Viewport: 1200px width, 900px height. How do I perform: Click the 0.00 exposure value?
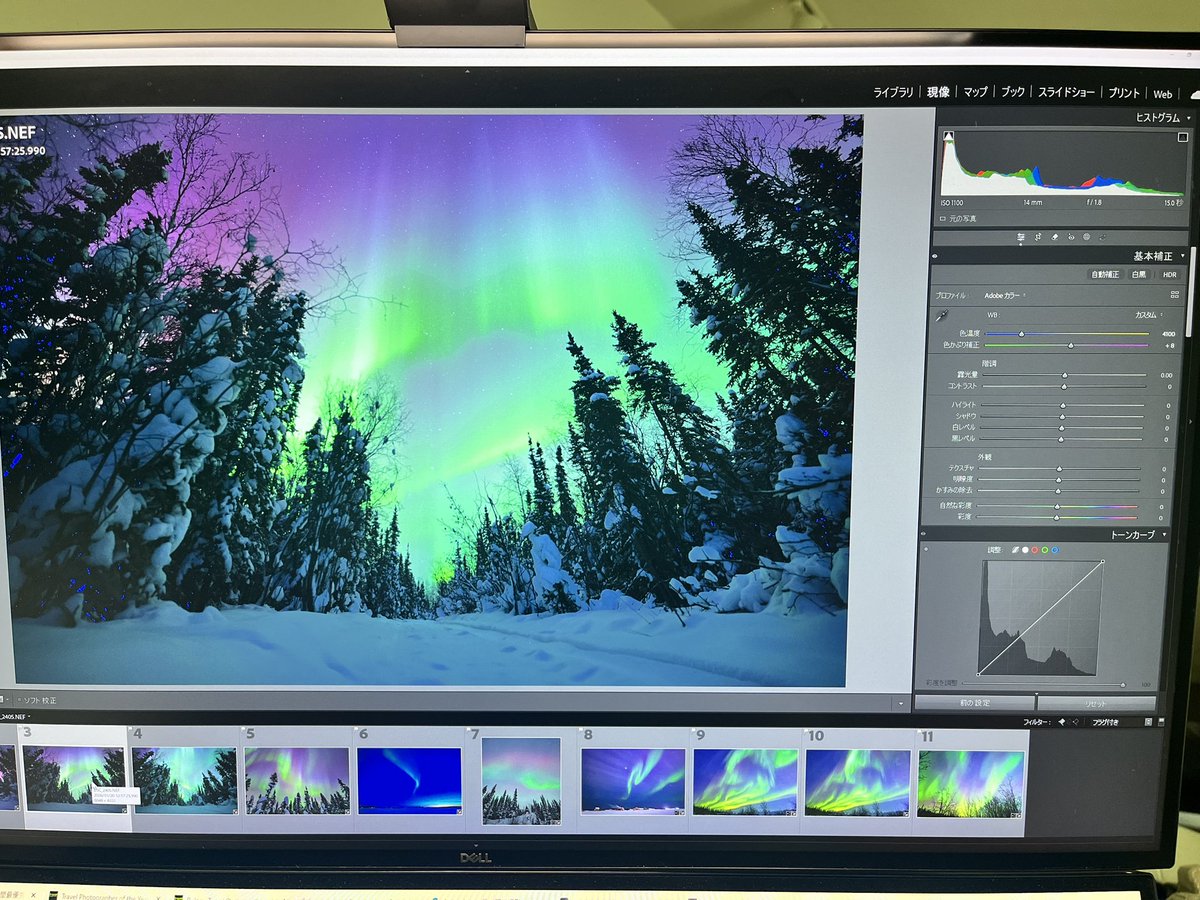click(x=1167, y=375)
